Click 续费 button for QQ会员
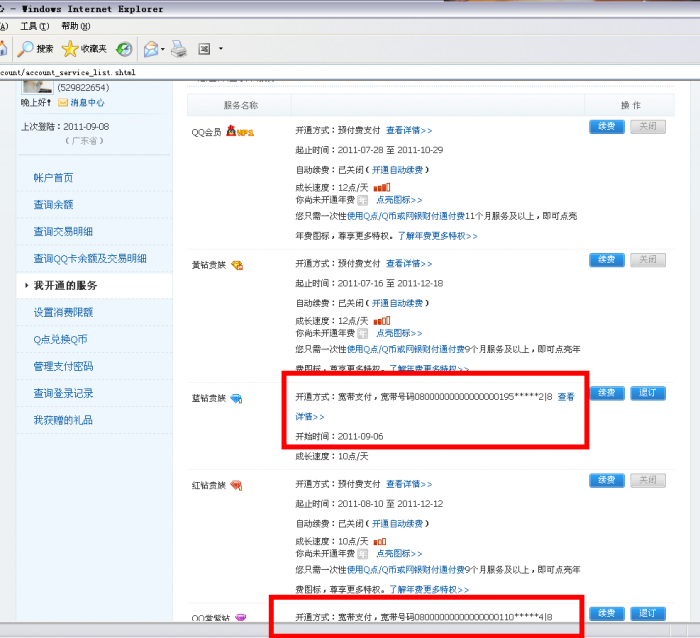Viewport: 700px width, 638px height. [606, 127]
